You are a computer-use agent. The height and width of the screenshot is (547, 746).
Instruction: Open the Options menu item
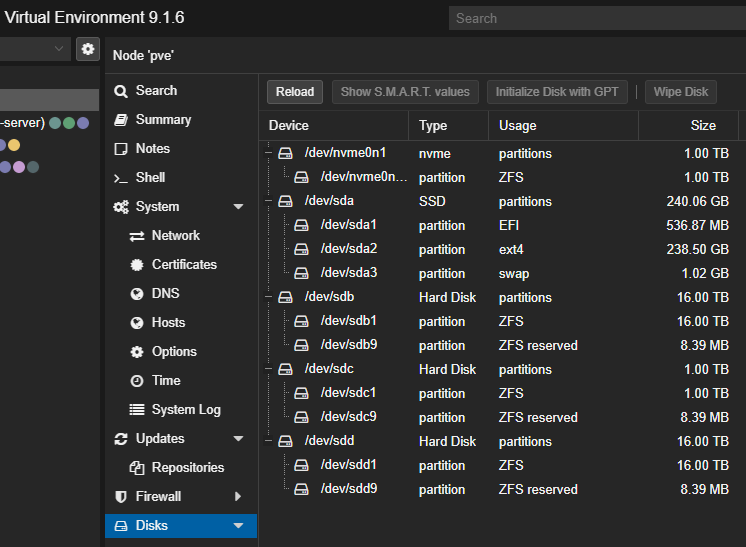click(181, 352)
